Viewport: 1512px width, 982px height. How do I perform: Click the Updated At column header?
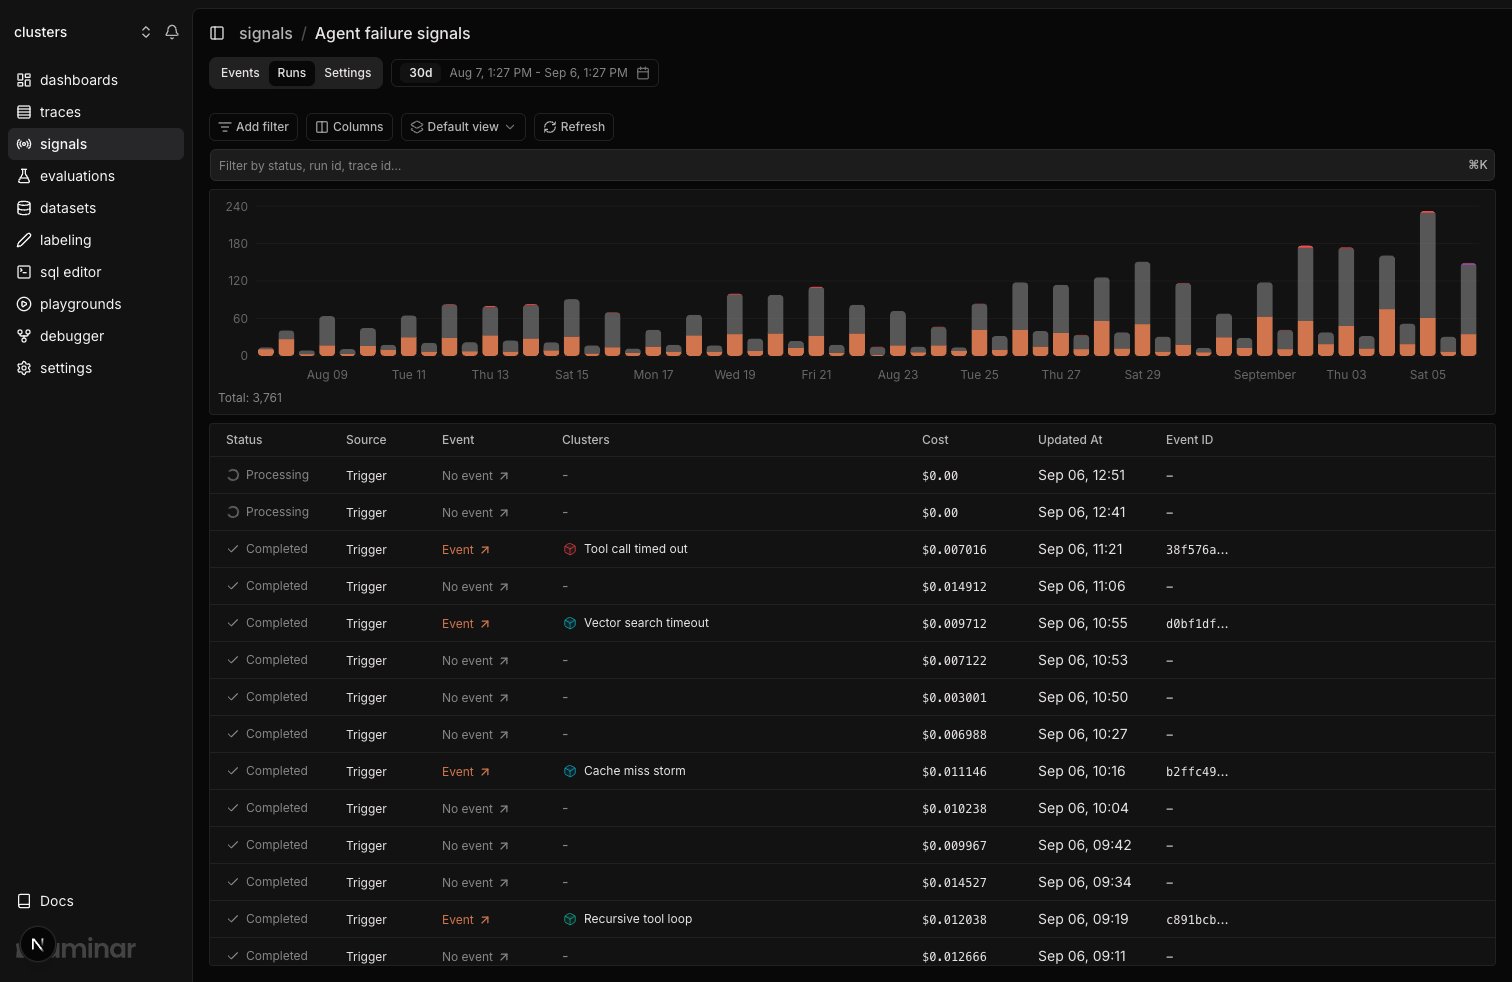pyautogui.click(x=1070, y=440)
